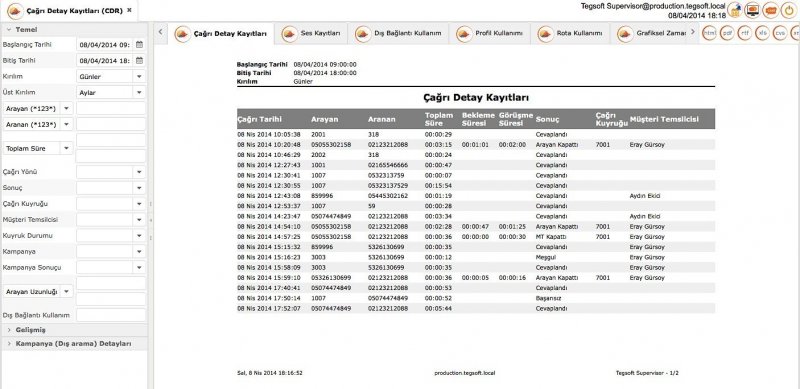Export report in rtf format
The width and height of the screenshot is (800, 389).
[x=745, y=33]
